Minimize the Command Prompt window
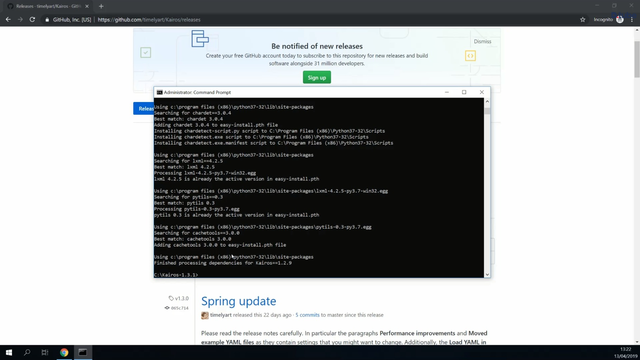Screen dimensions: 640x360 pos(447,92)
